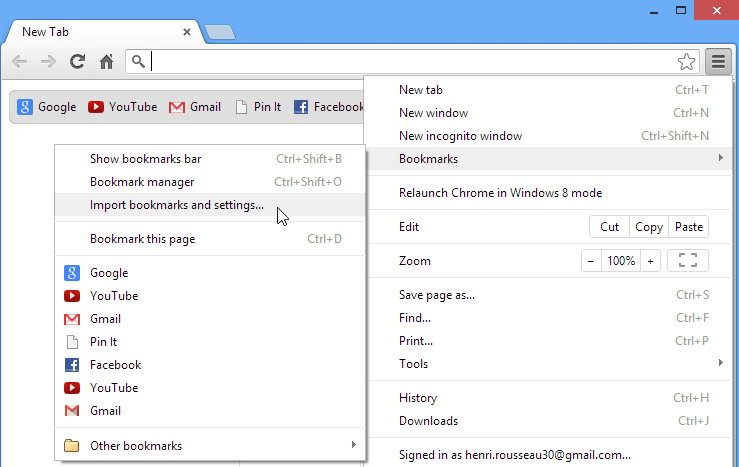Open second YouTube entry below Facebook

click(x=210, y=388)
